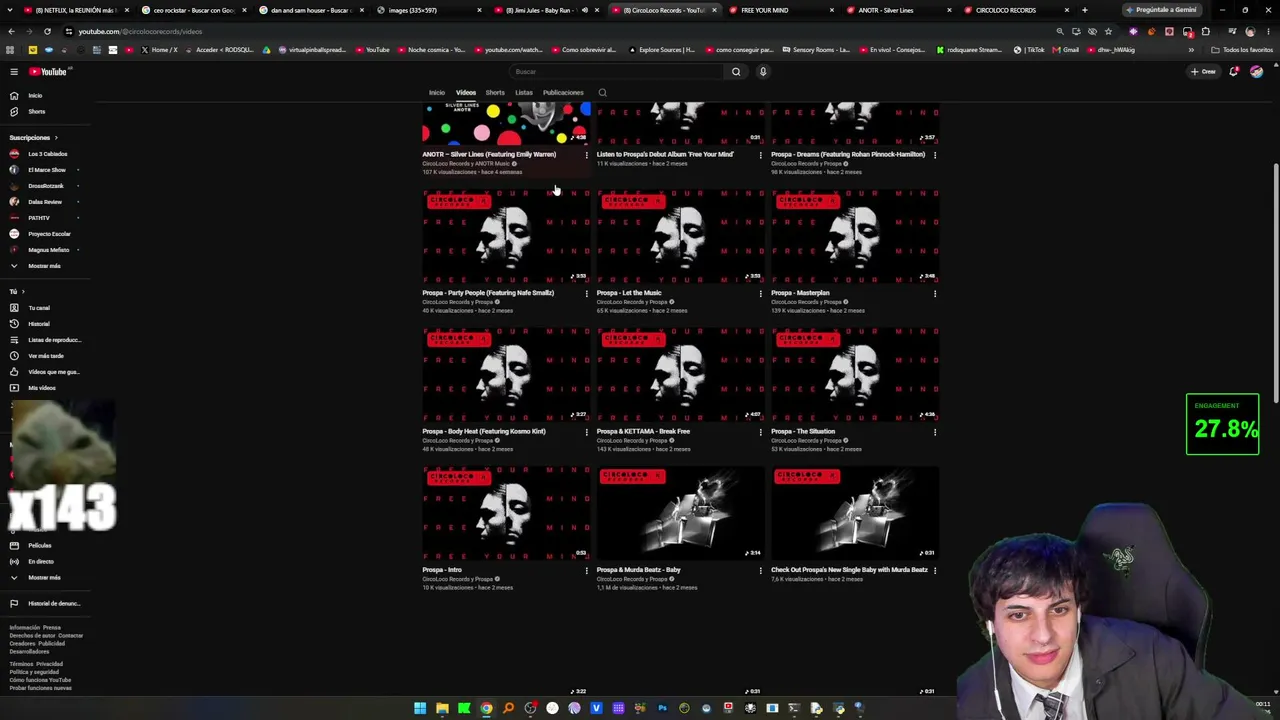This screenshot has height=720, width=1280.
Task: Reload the page with the refresh icon
Action: coord(47,31)
